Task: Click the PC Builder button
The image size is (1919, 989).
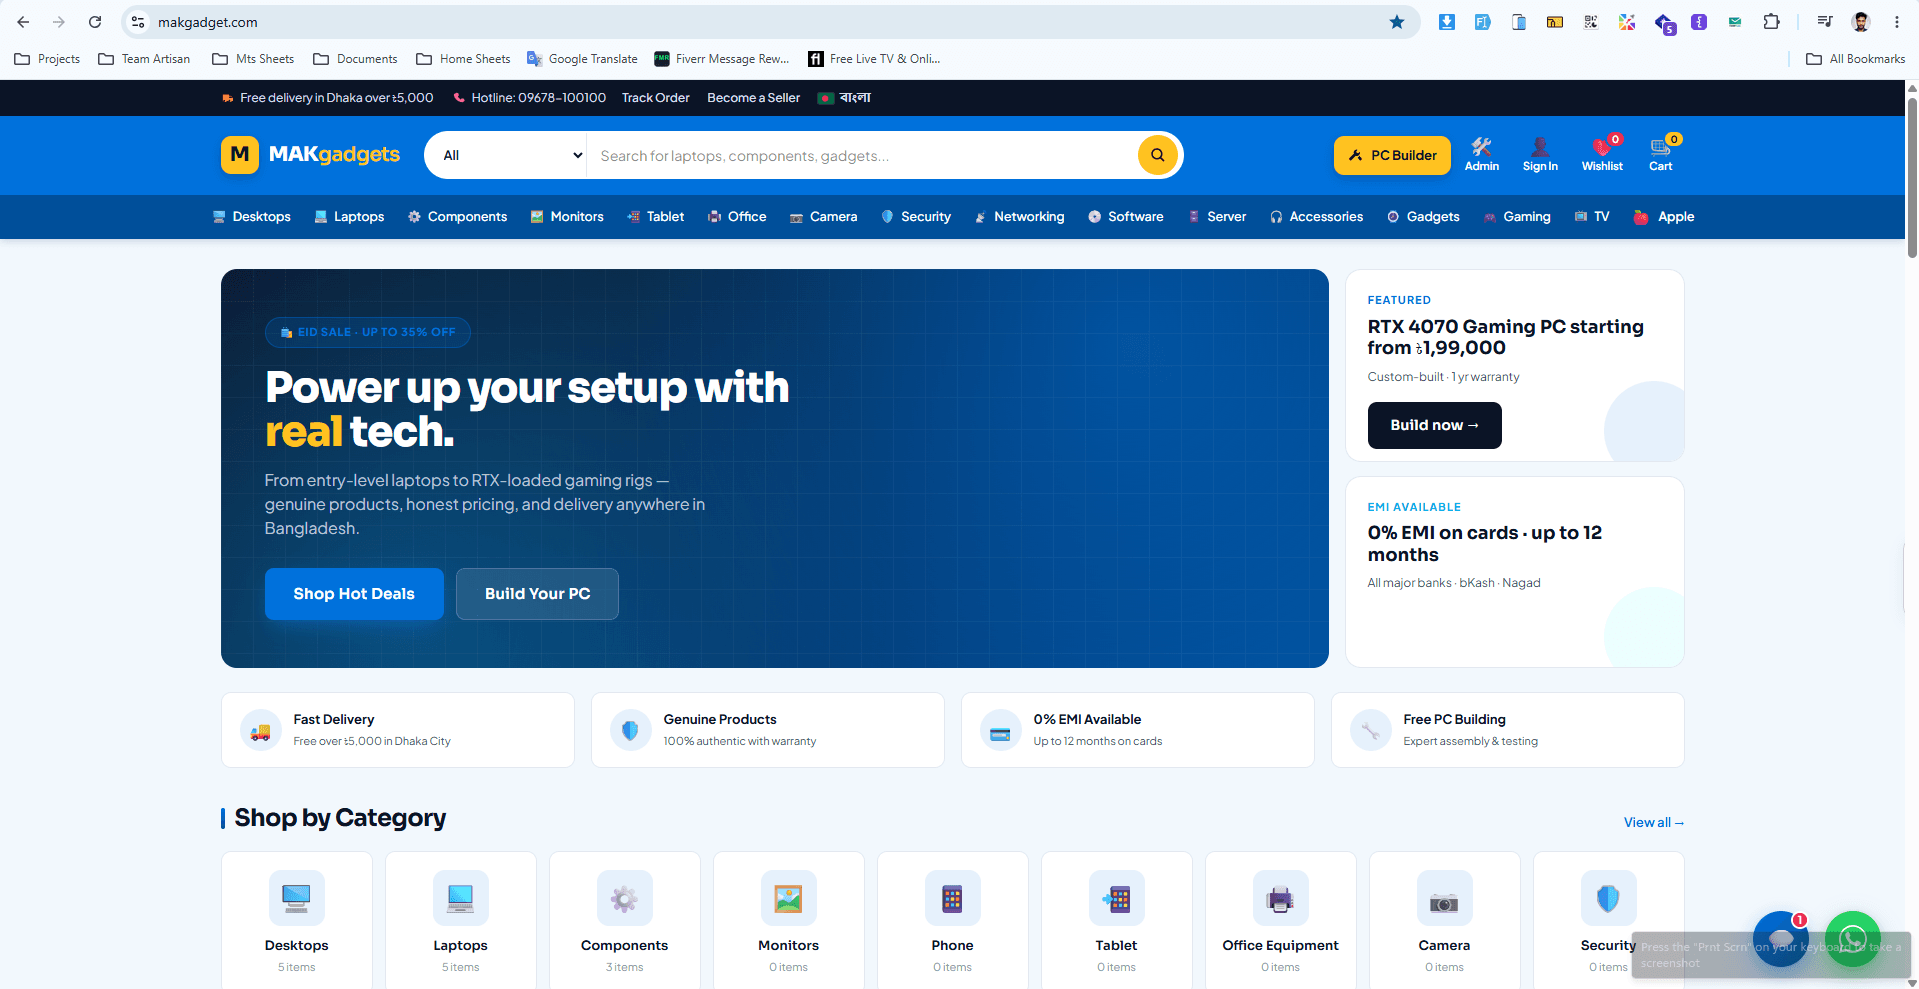Action: [1392, 155]
